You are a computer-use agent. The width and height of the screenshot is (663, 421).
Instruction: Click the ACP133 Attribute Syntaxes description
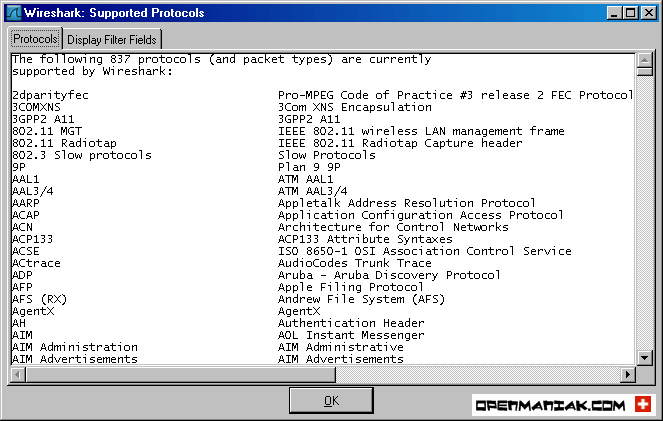pos(365,239)
